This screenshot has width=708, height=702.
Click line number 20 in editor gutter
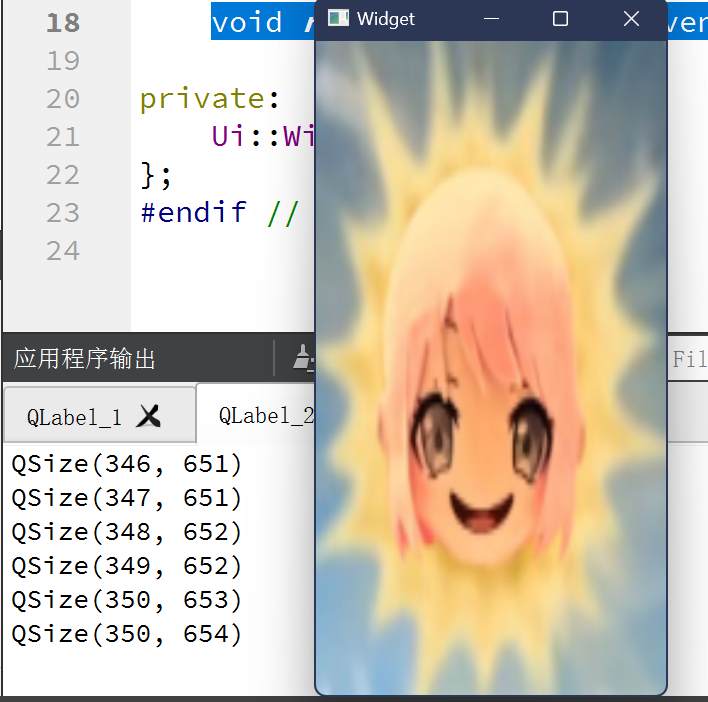point(63,99)
